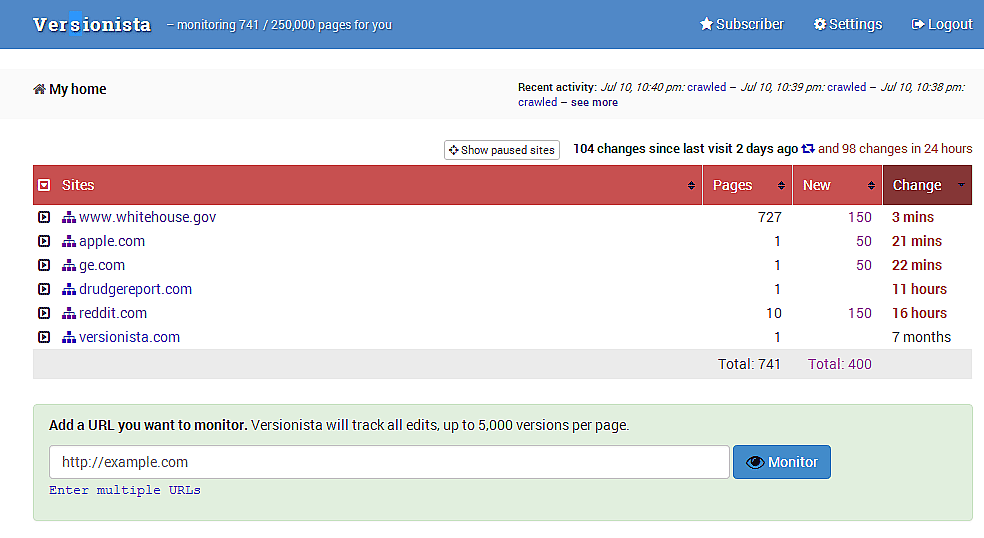Click the sitemap icon for versionista.com
The image size is (984, 538).
coord(69,337)
